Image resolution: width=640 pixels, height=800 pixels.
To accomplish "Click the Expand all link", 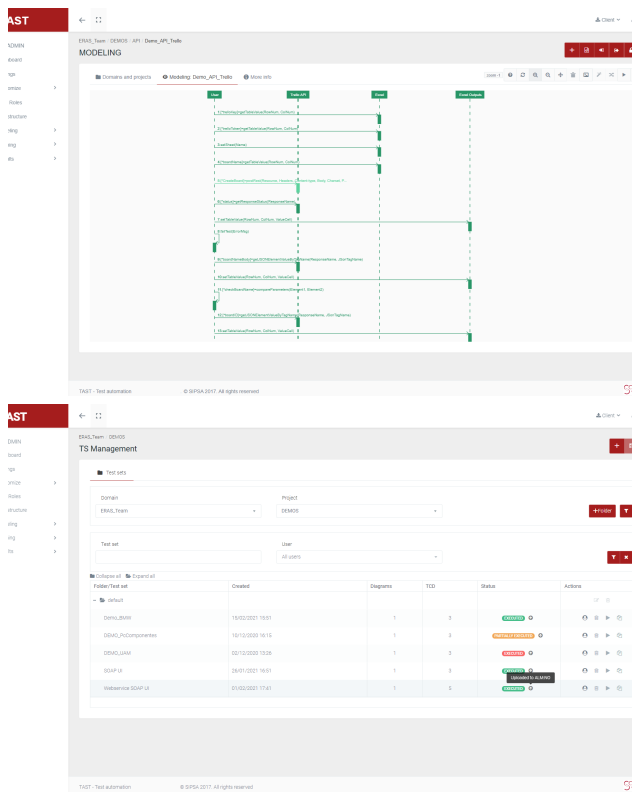I will tap(140, 576).
